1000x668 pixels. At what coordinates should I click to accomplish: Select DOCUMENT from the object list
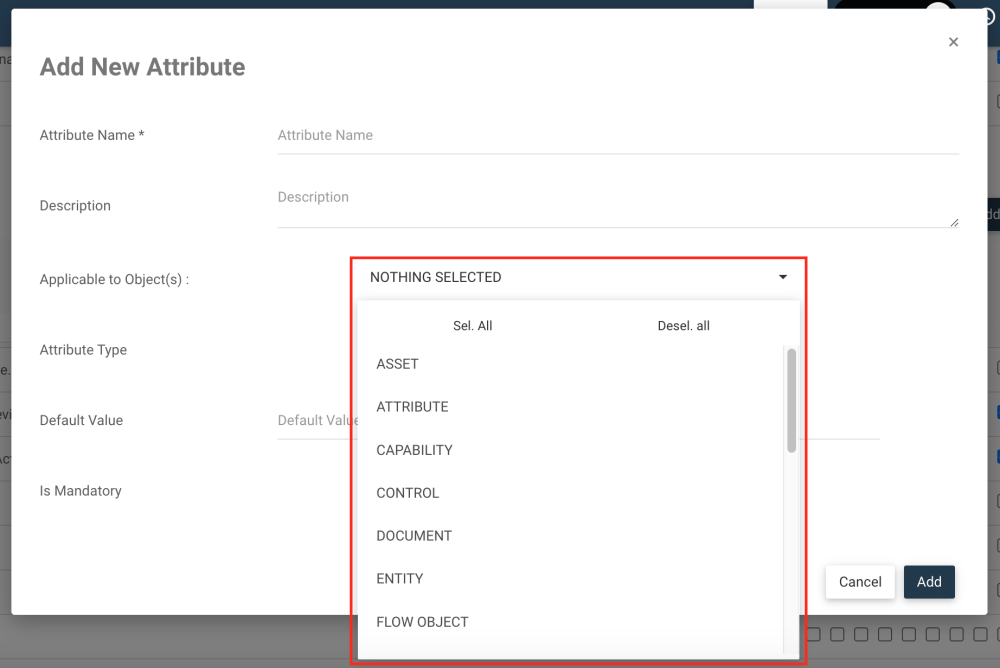pyautogui.click(x=413, y=536)
